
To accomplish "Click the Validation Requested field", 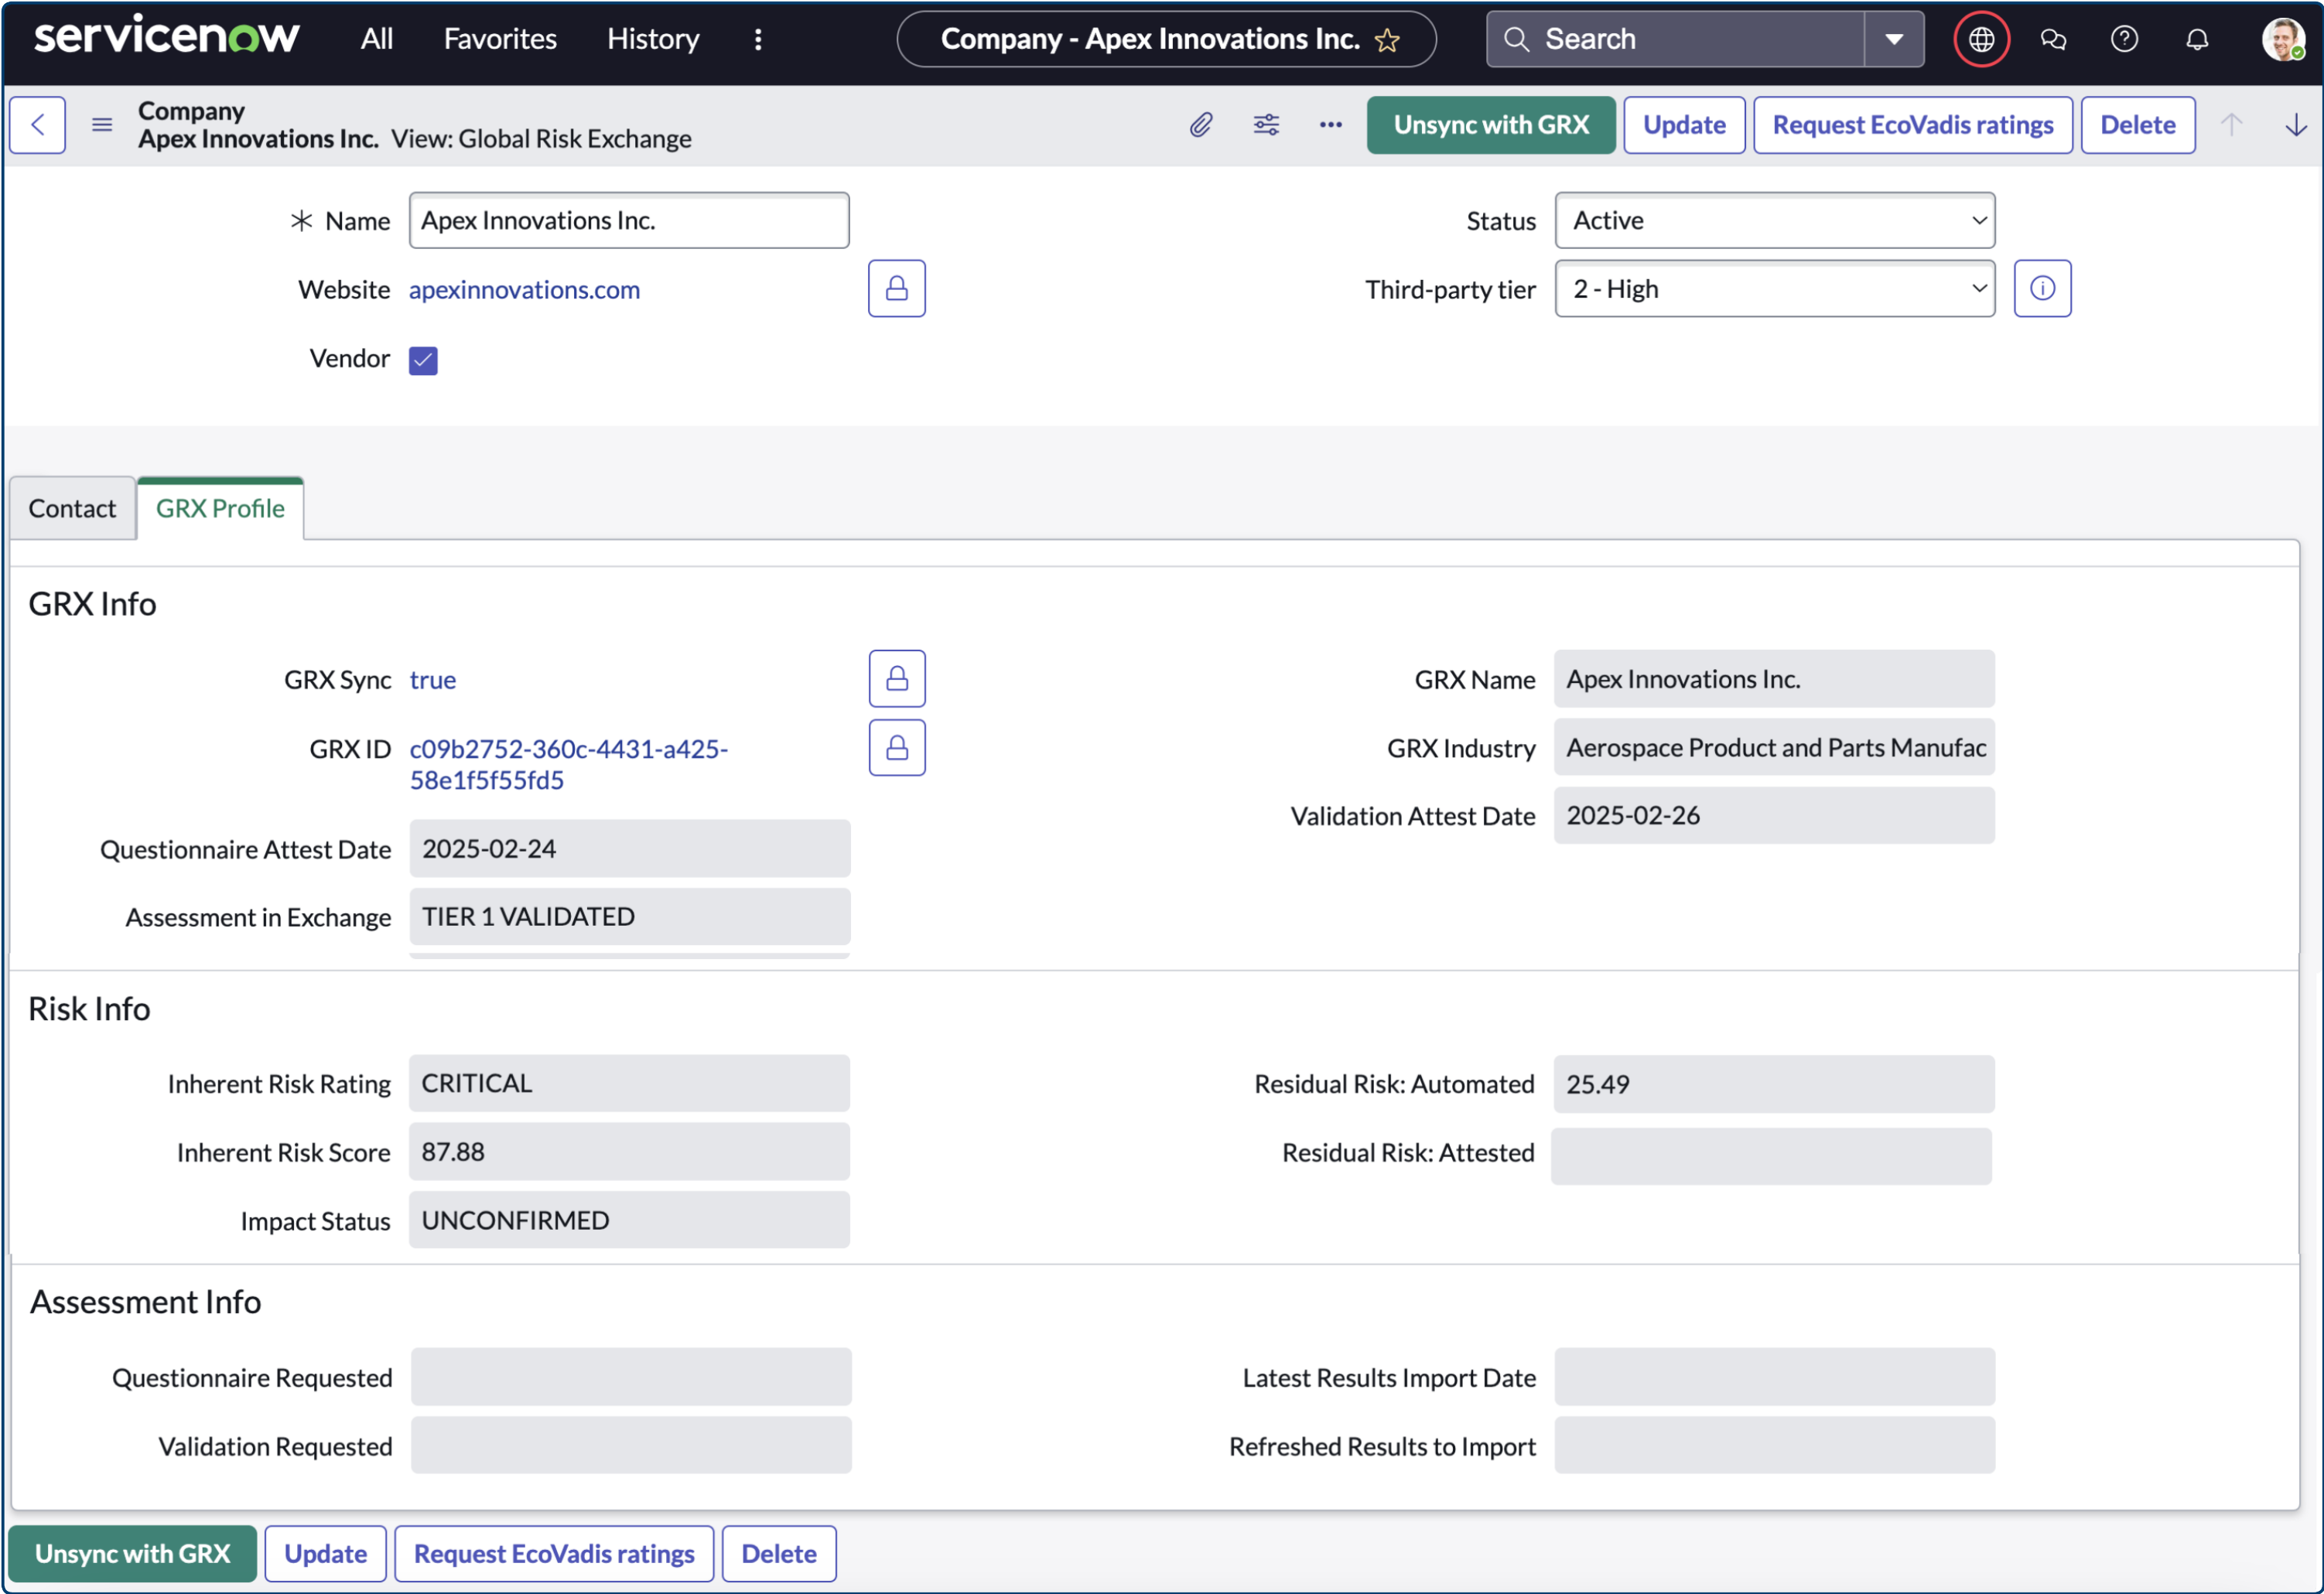I will pyautogui.click(x=631, y=1446).
